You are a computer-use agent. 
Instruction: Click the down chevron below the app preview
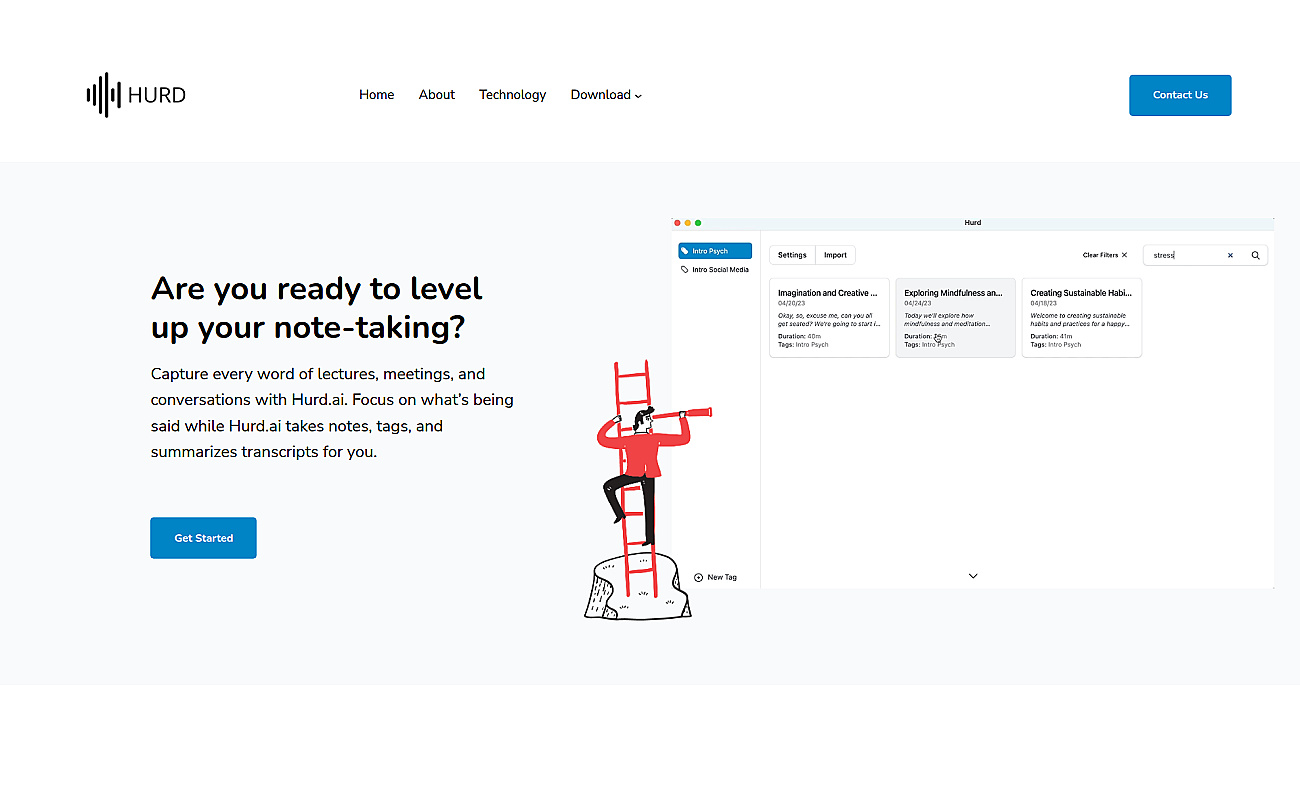pos(973,576)
